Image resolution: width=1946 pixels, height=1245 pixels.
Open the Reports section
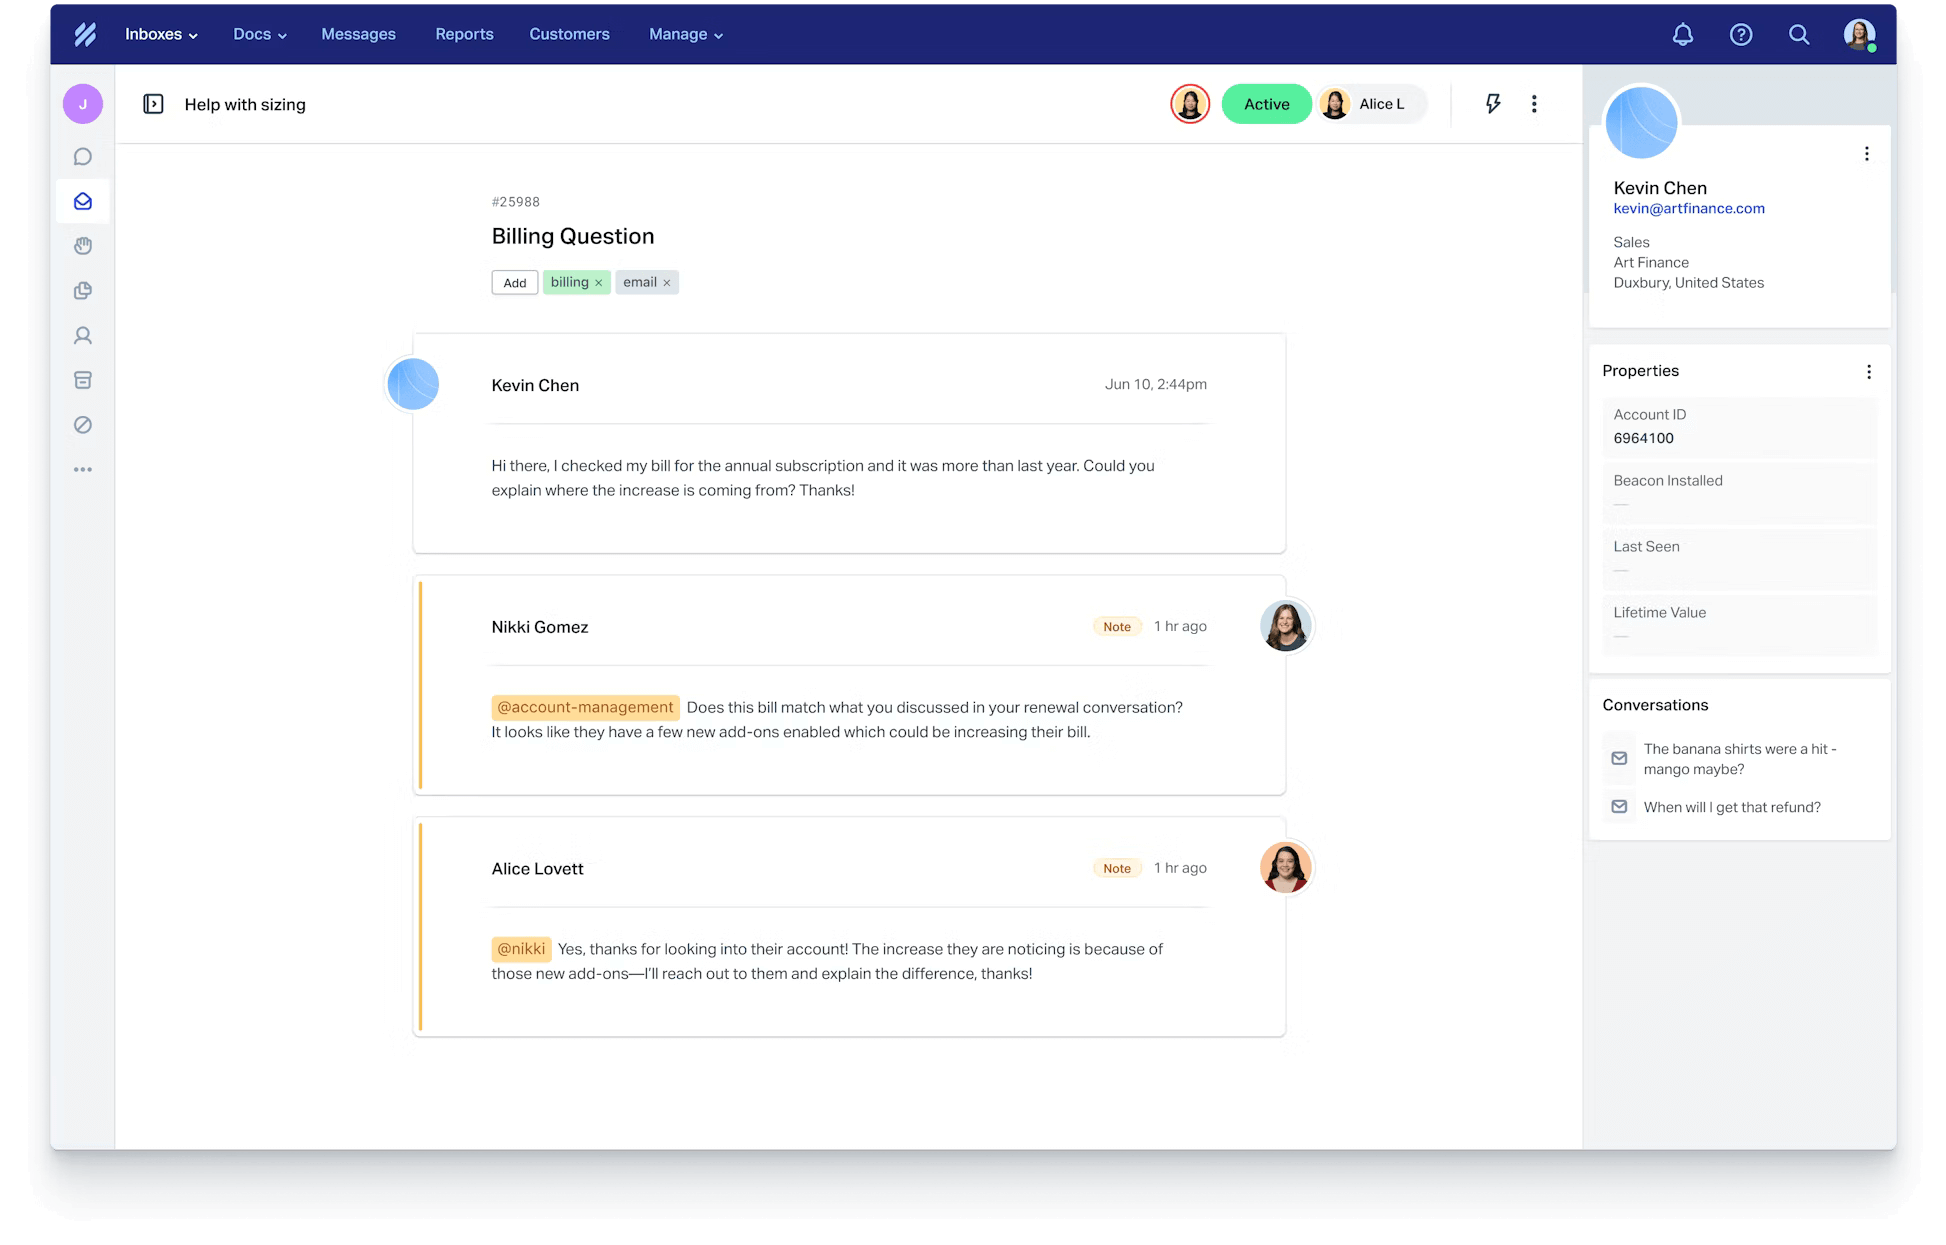point(464,35)
